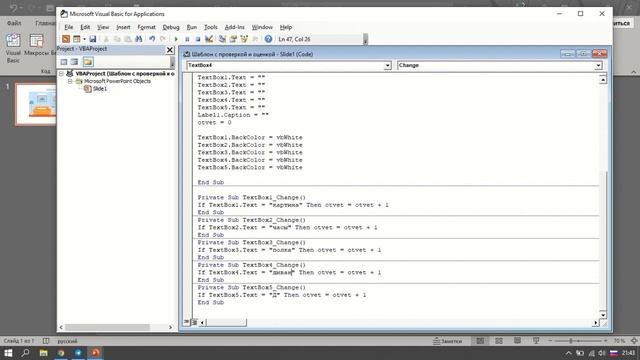
Task: Undo the last edit with the Undo arrow
Action: (152, 39)
